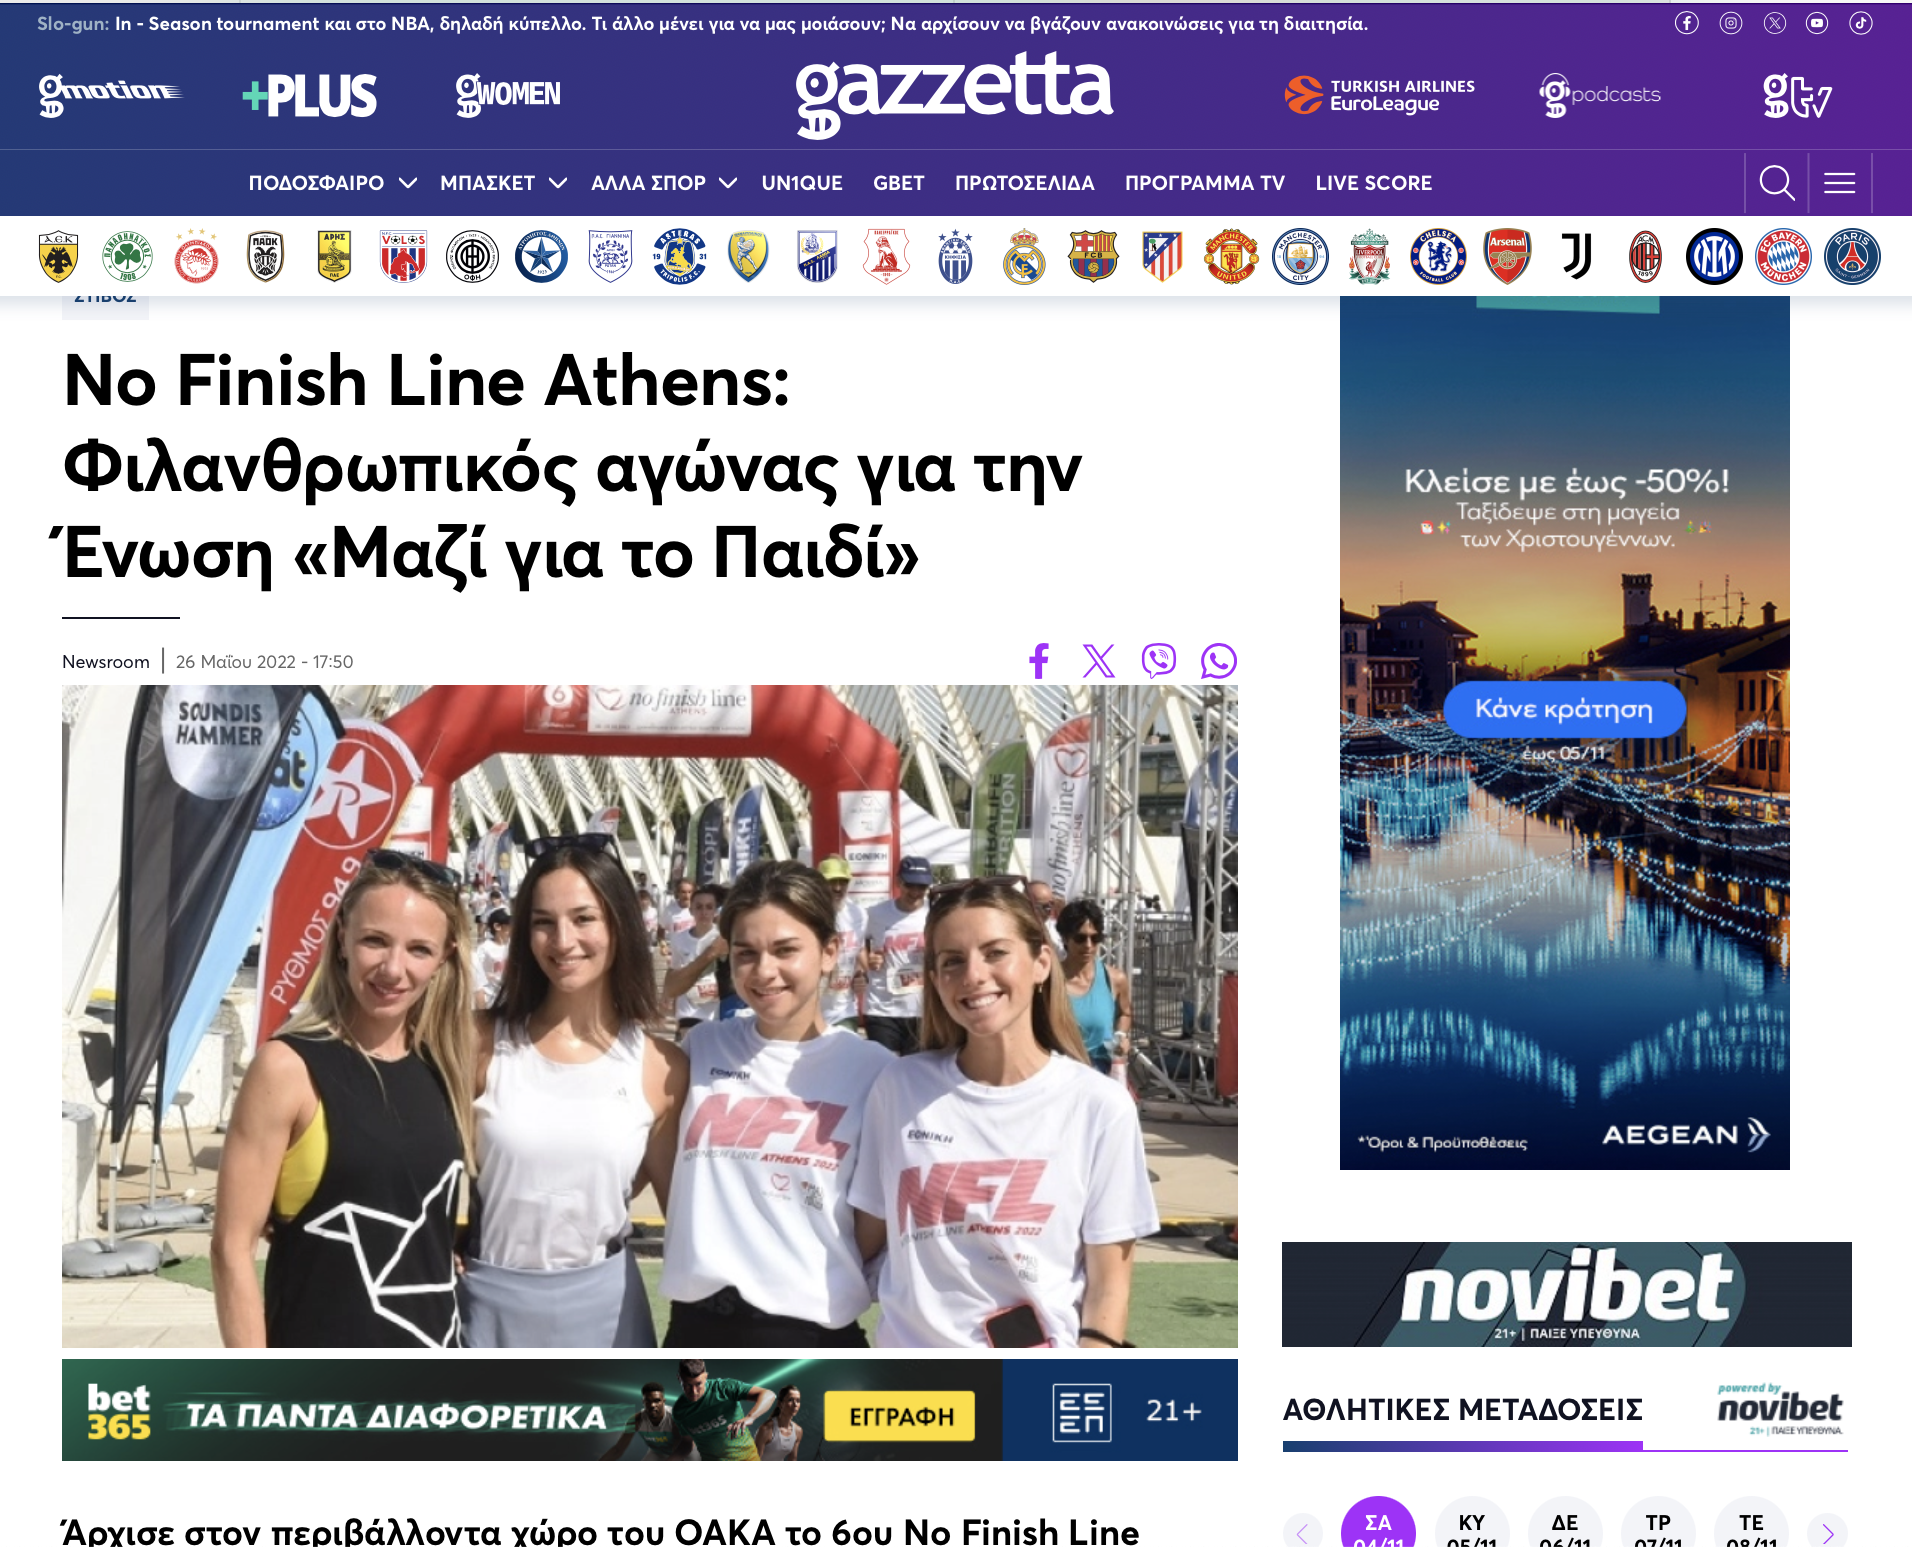Visit Gazzetta's Instagram page icon

1730,23
